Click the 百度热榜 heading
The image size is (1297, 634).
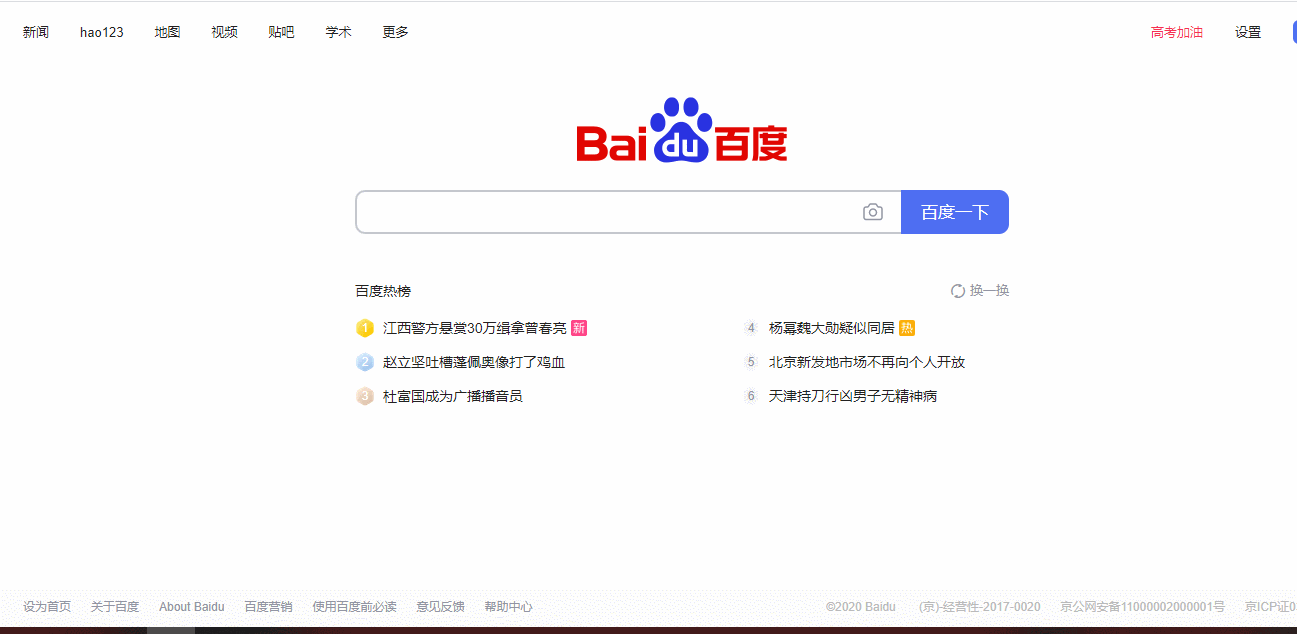click(383, 291)
